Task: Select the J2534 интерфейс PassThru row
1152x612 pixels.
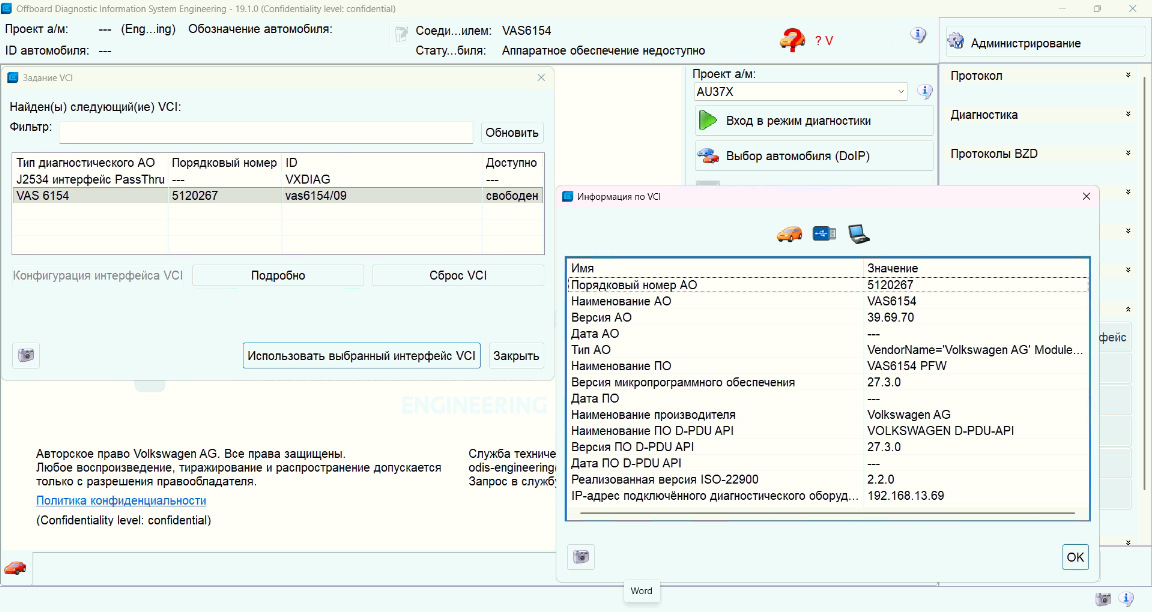Action: click(x=278, y=179)
